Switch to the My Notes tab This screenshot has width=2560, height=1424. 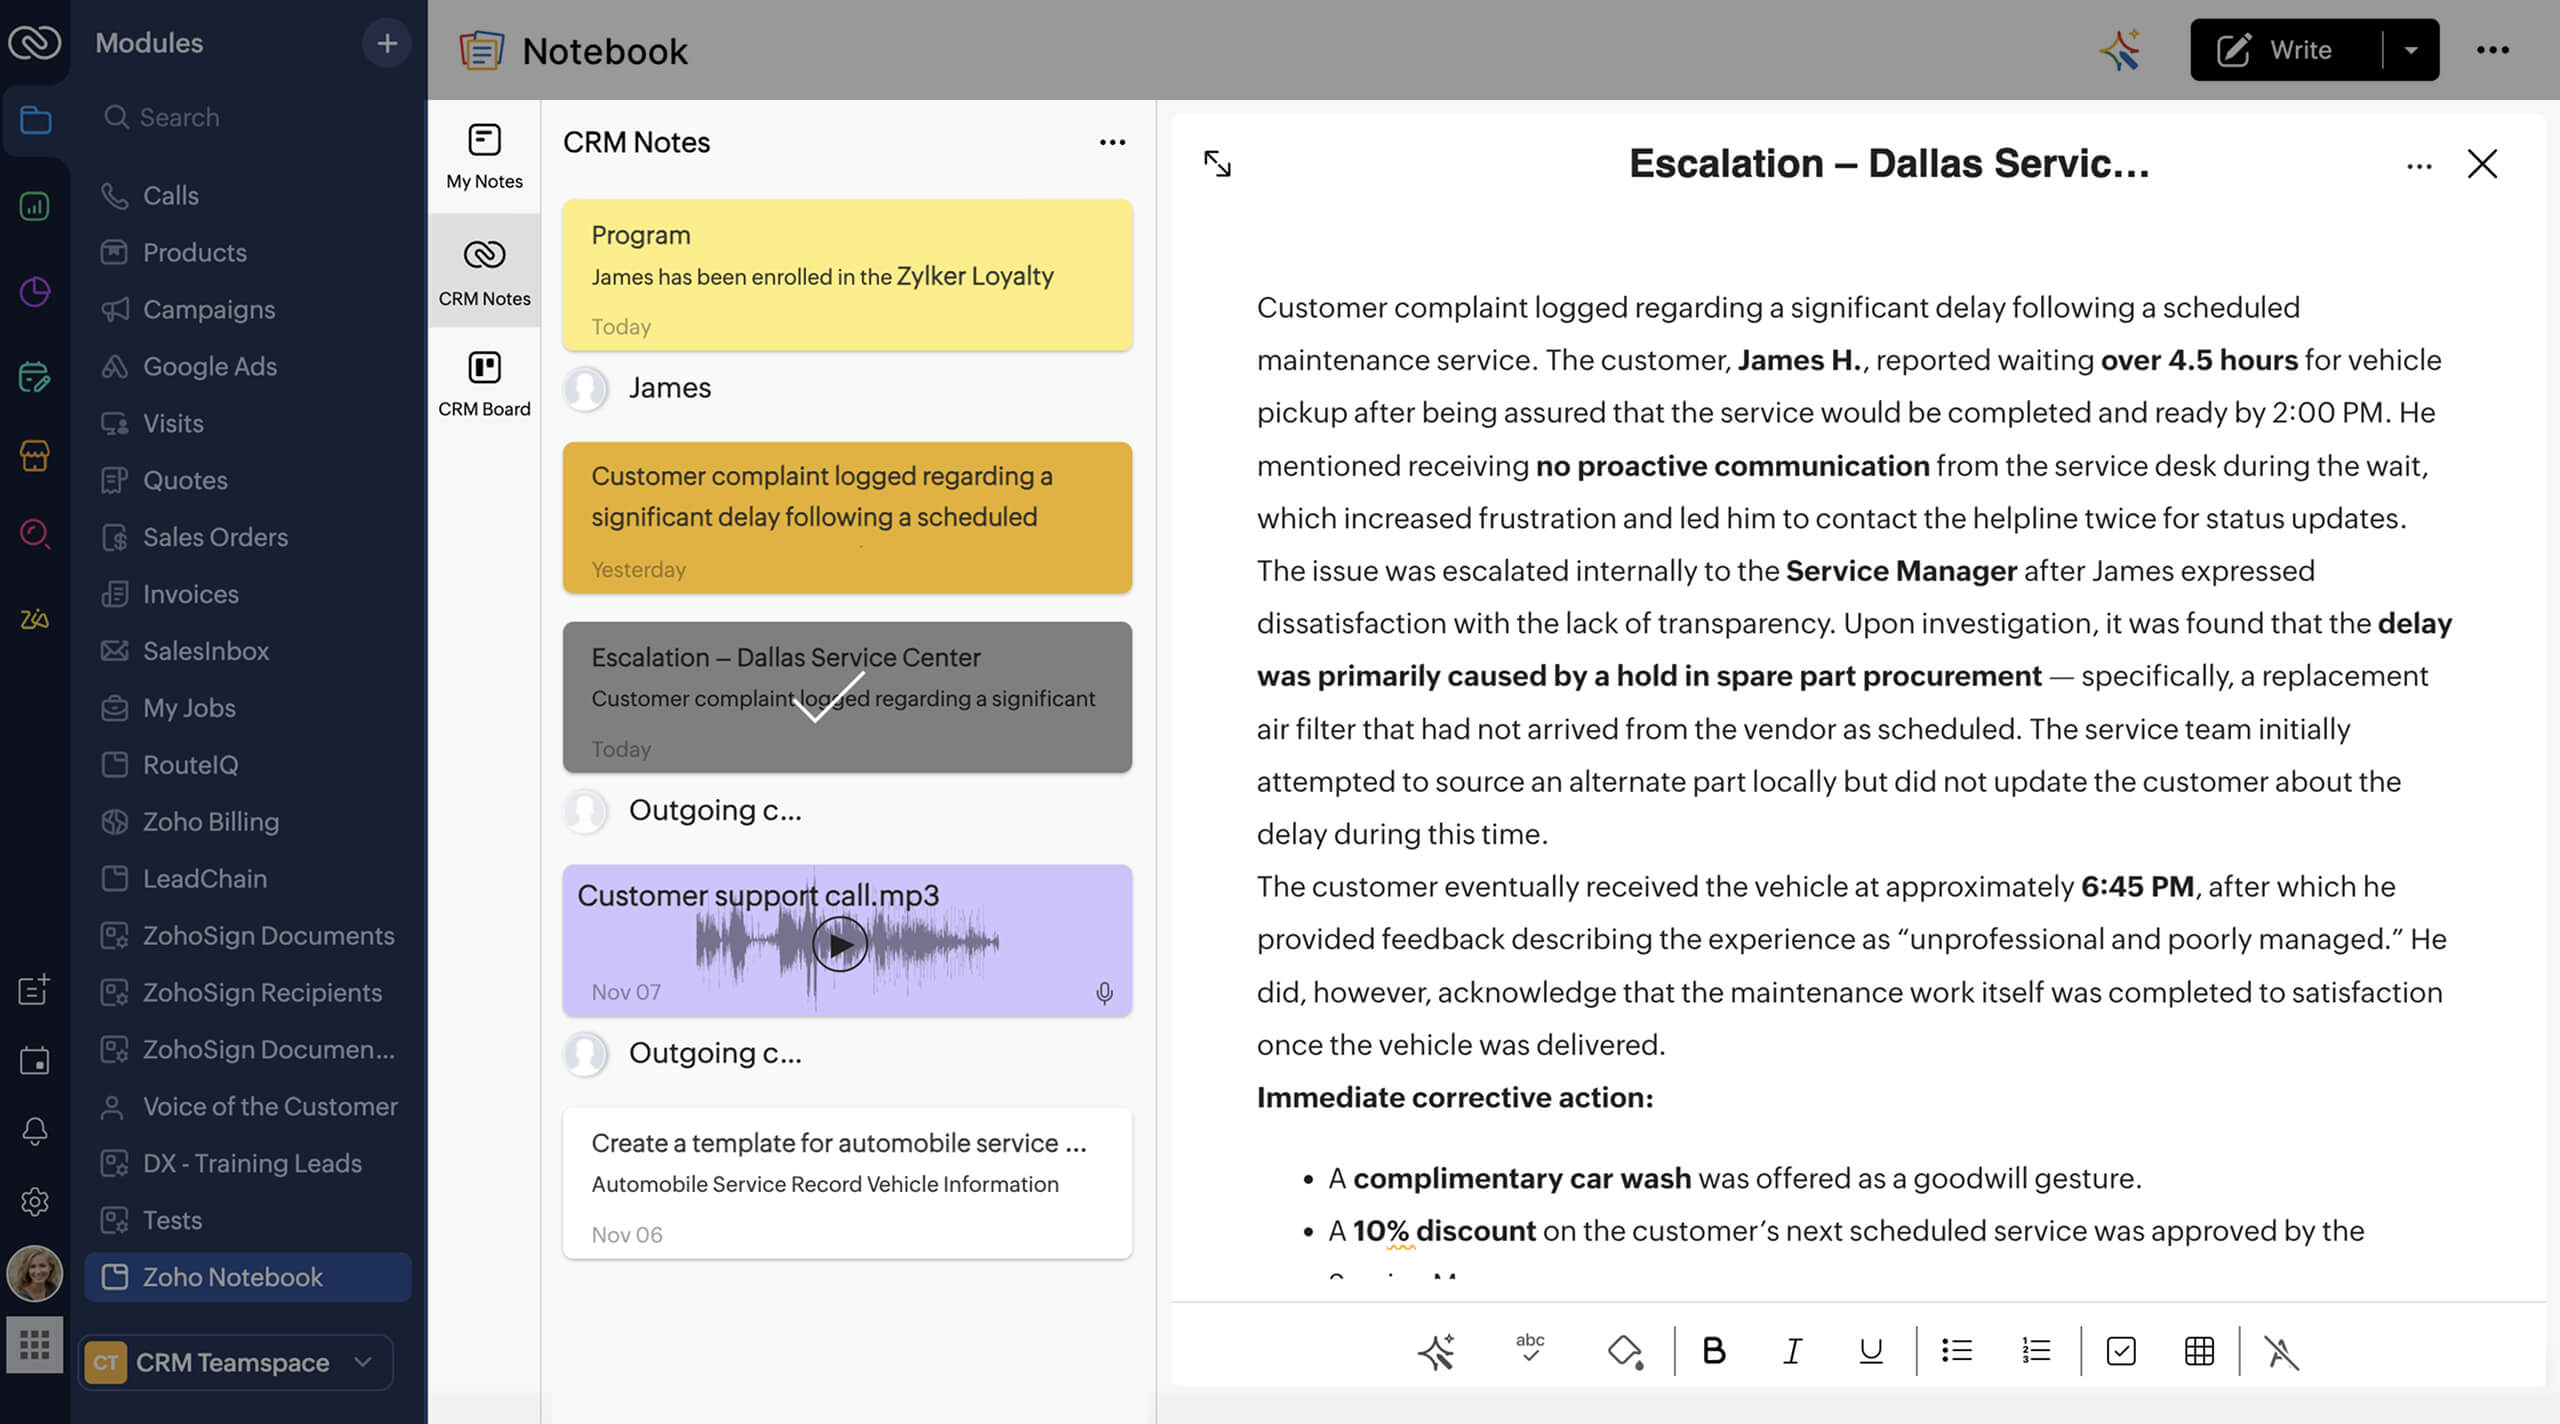pos(484,155)
